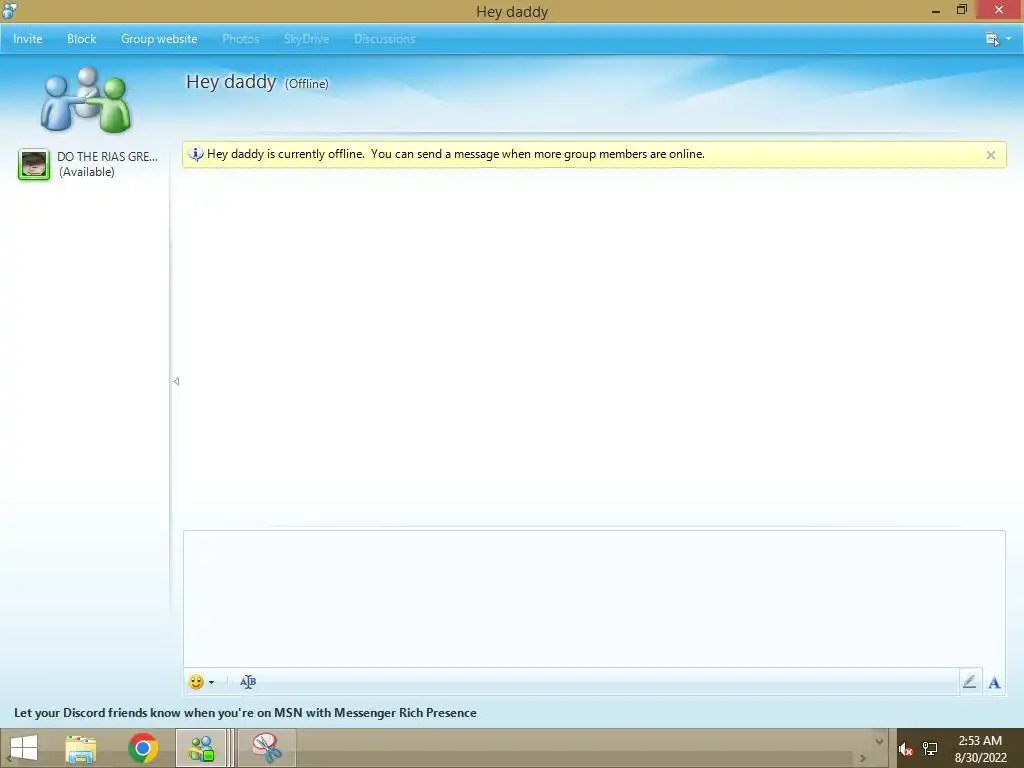Expand the menu dropdown arrow at top right
This screenshot has width=1024, height=768.
pos(1008,39)
